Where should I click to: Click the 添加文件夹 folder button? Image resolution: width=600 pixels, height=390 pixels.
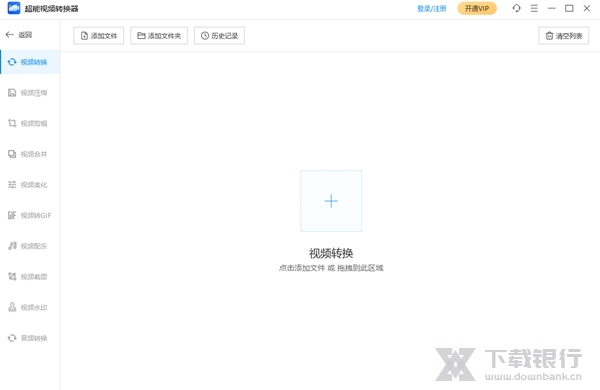pyautogui.click(x=159, y=36)
